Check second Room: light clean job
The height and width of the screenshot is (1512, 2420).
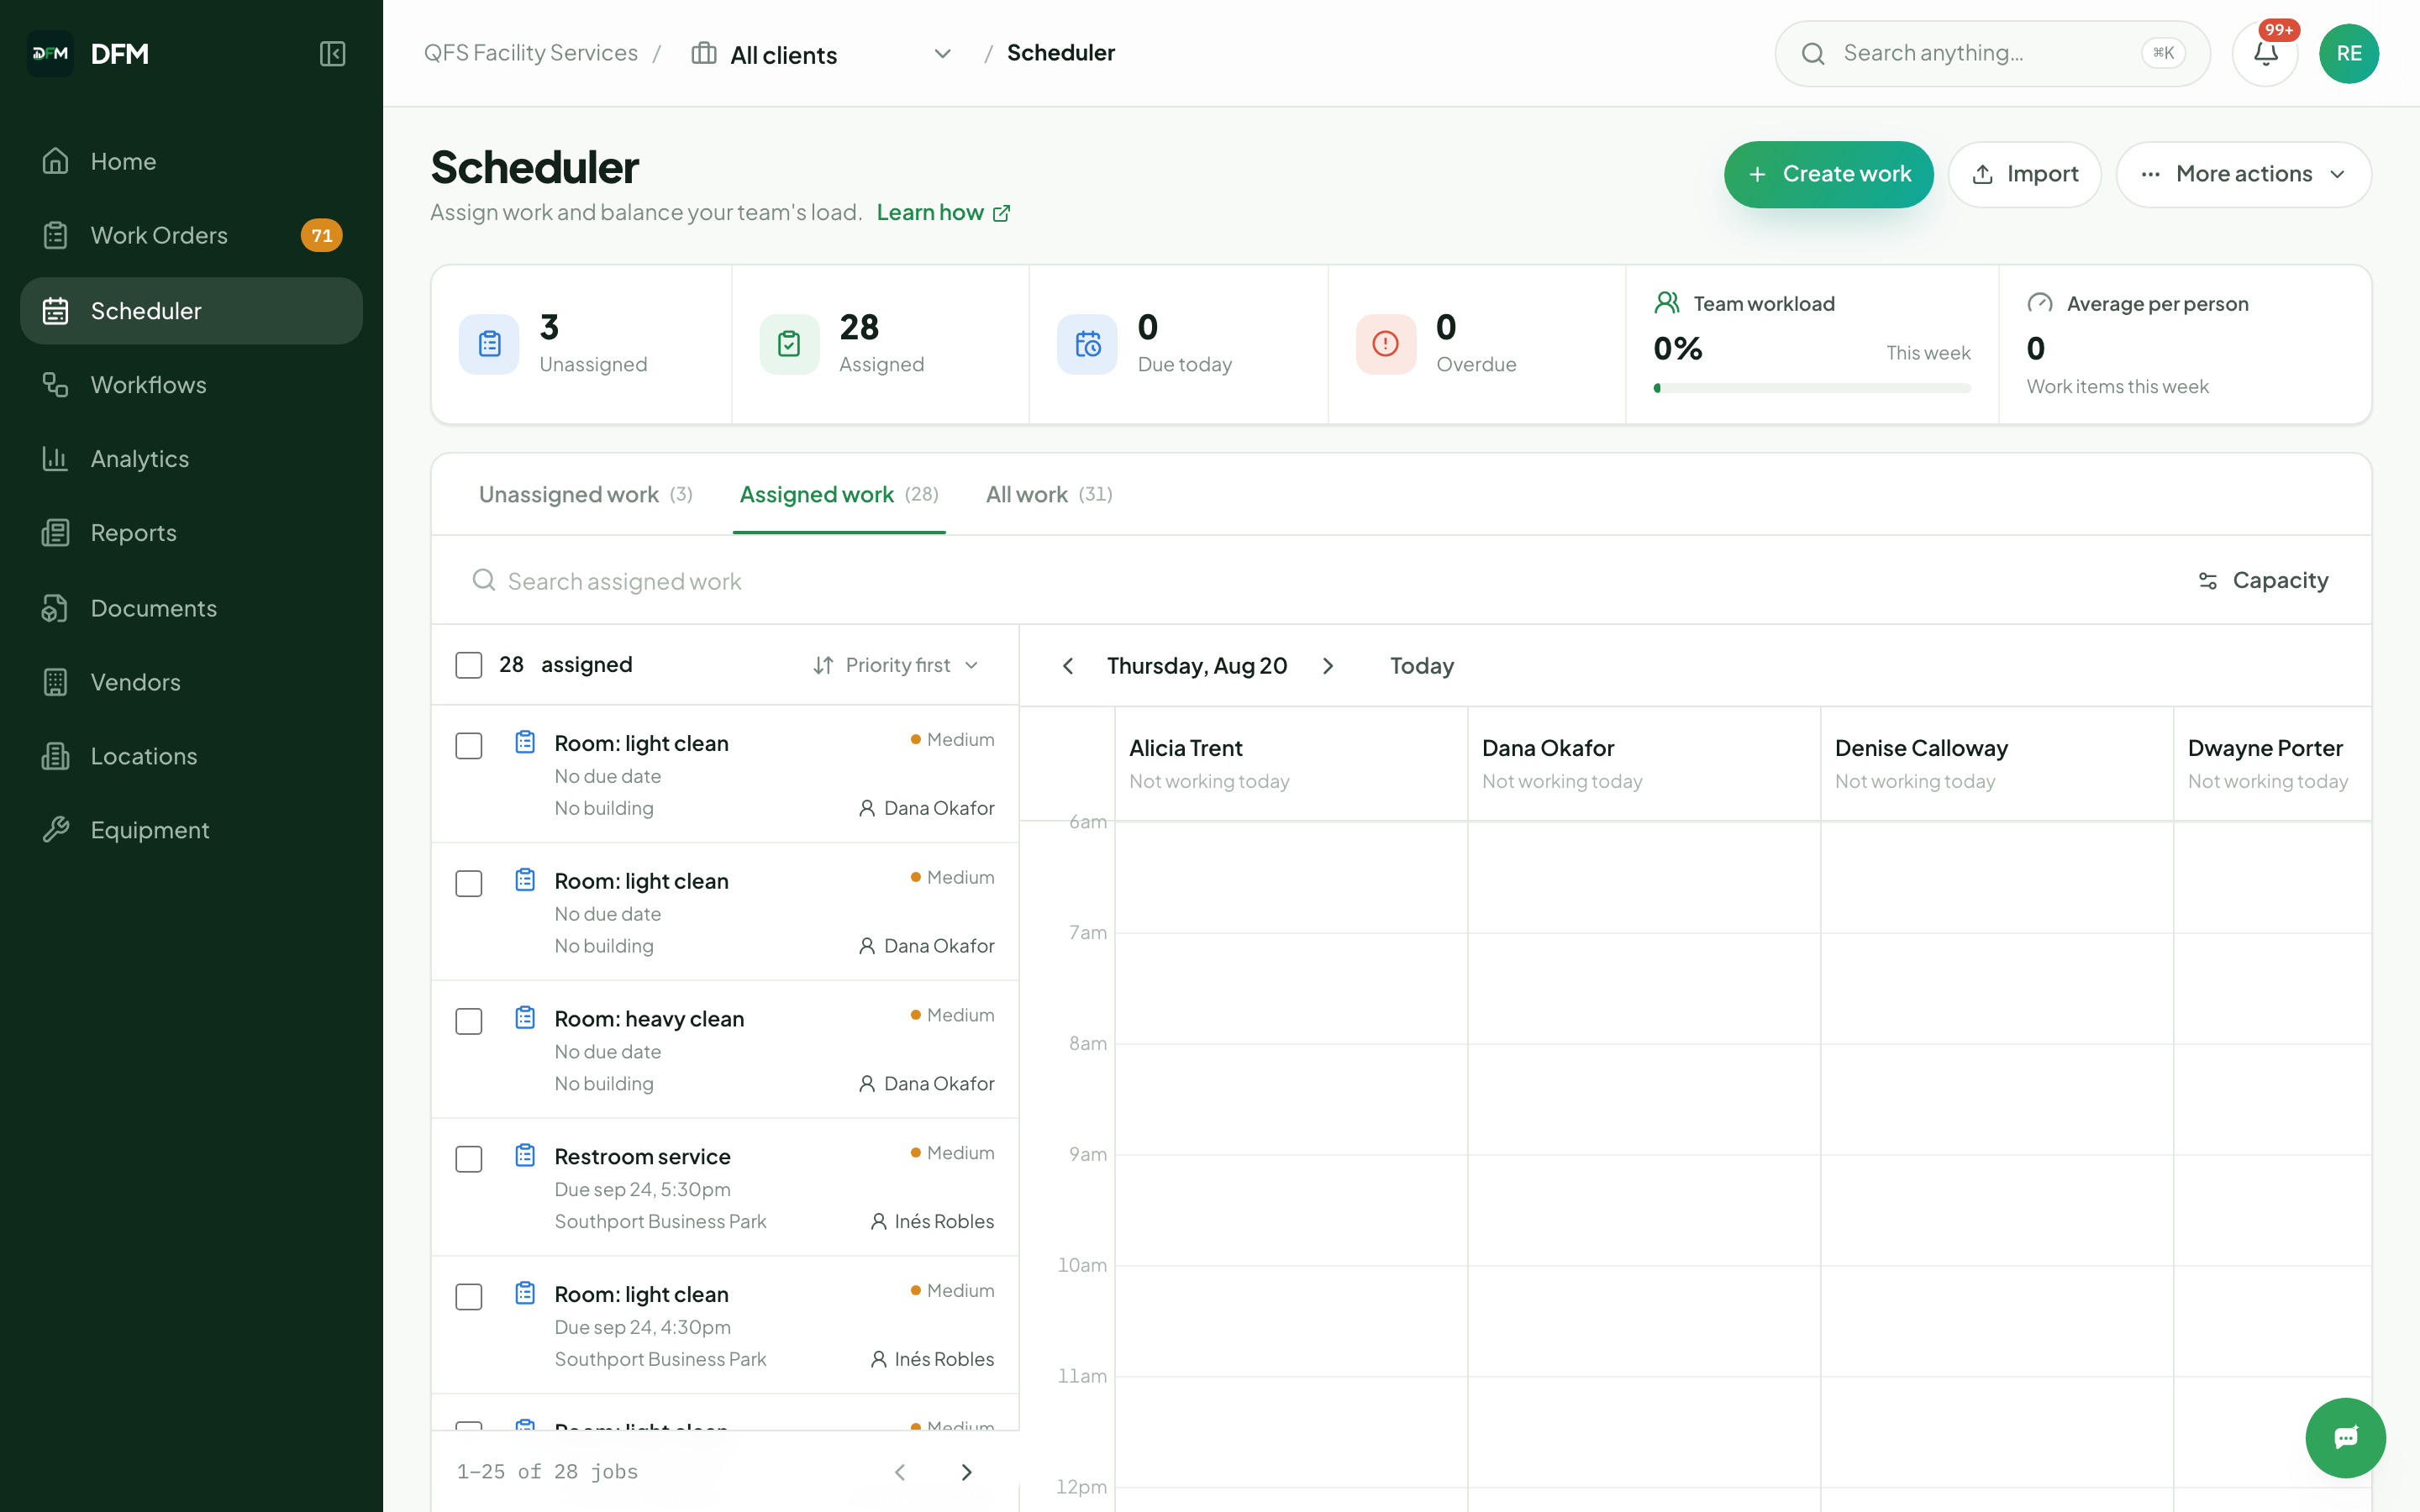469,884
